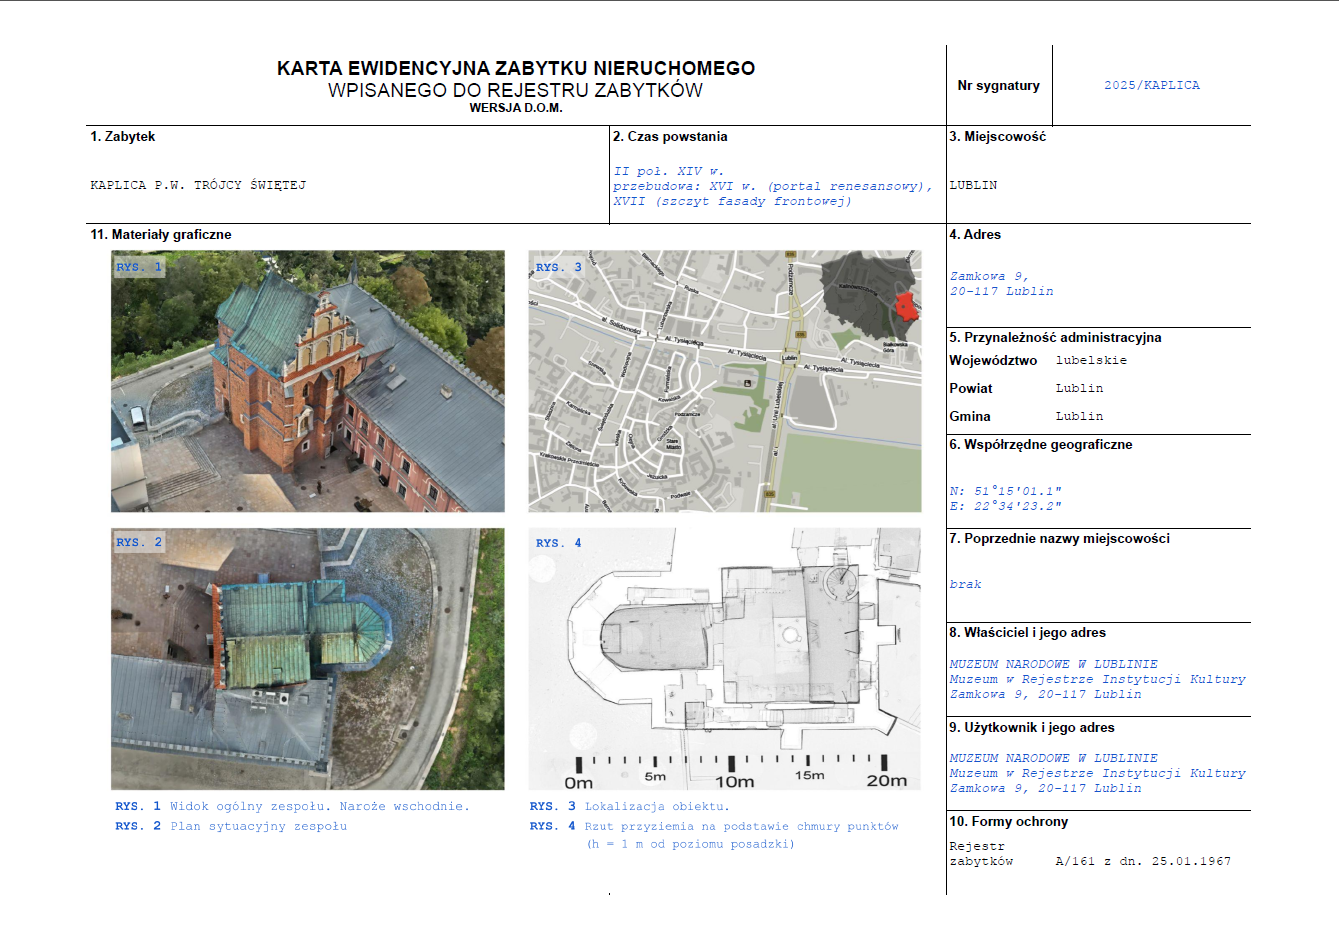The height and width of the screenshot is (950, 1339).
Task: Select the subtitle 'WERSJA D.O.M.'
Action: click(x=516, y=108)
